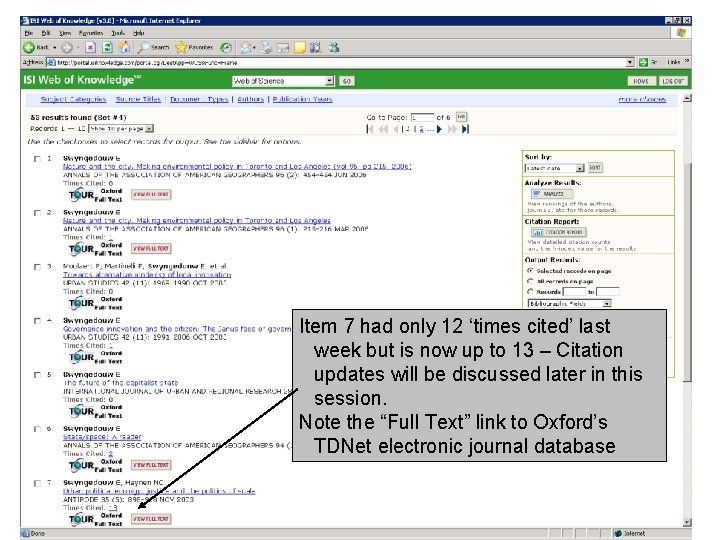Viewport: 720px width, 540px height.
Task: Click TOUR Oxford Full Text logo for record 5
Action: 96,411
